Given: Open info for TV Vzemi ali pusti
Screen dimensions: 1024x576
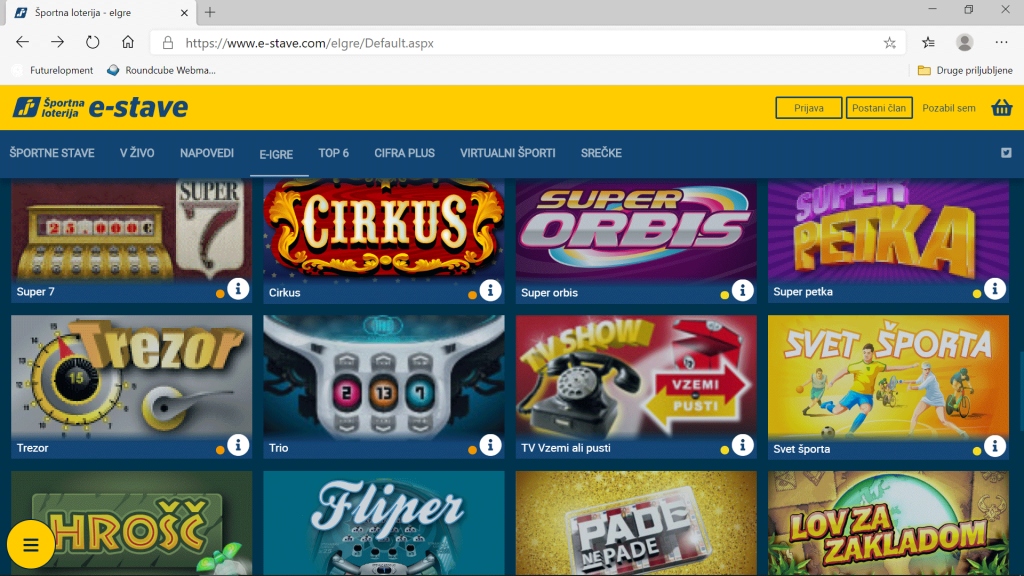Looking at the screenshot, I should [743, 445].
